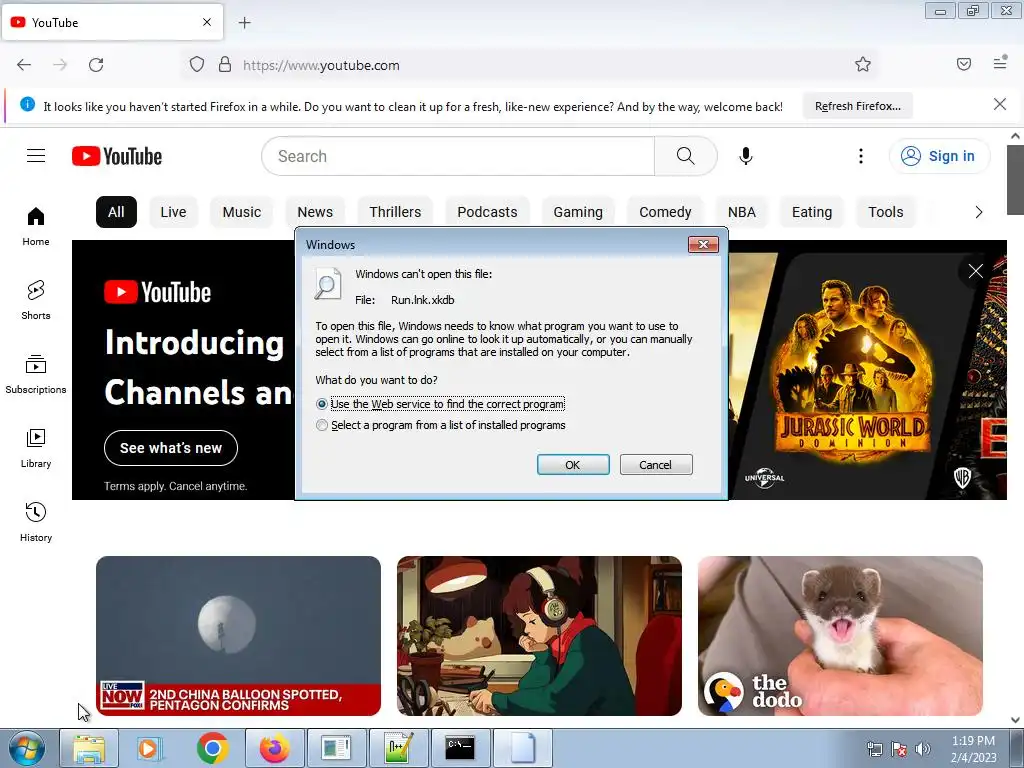Click the address bar URL youtube.com
The image size is (1024, 768).
click(x=321, y=65)
